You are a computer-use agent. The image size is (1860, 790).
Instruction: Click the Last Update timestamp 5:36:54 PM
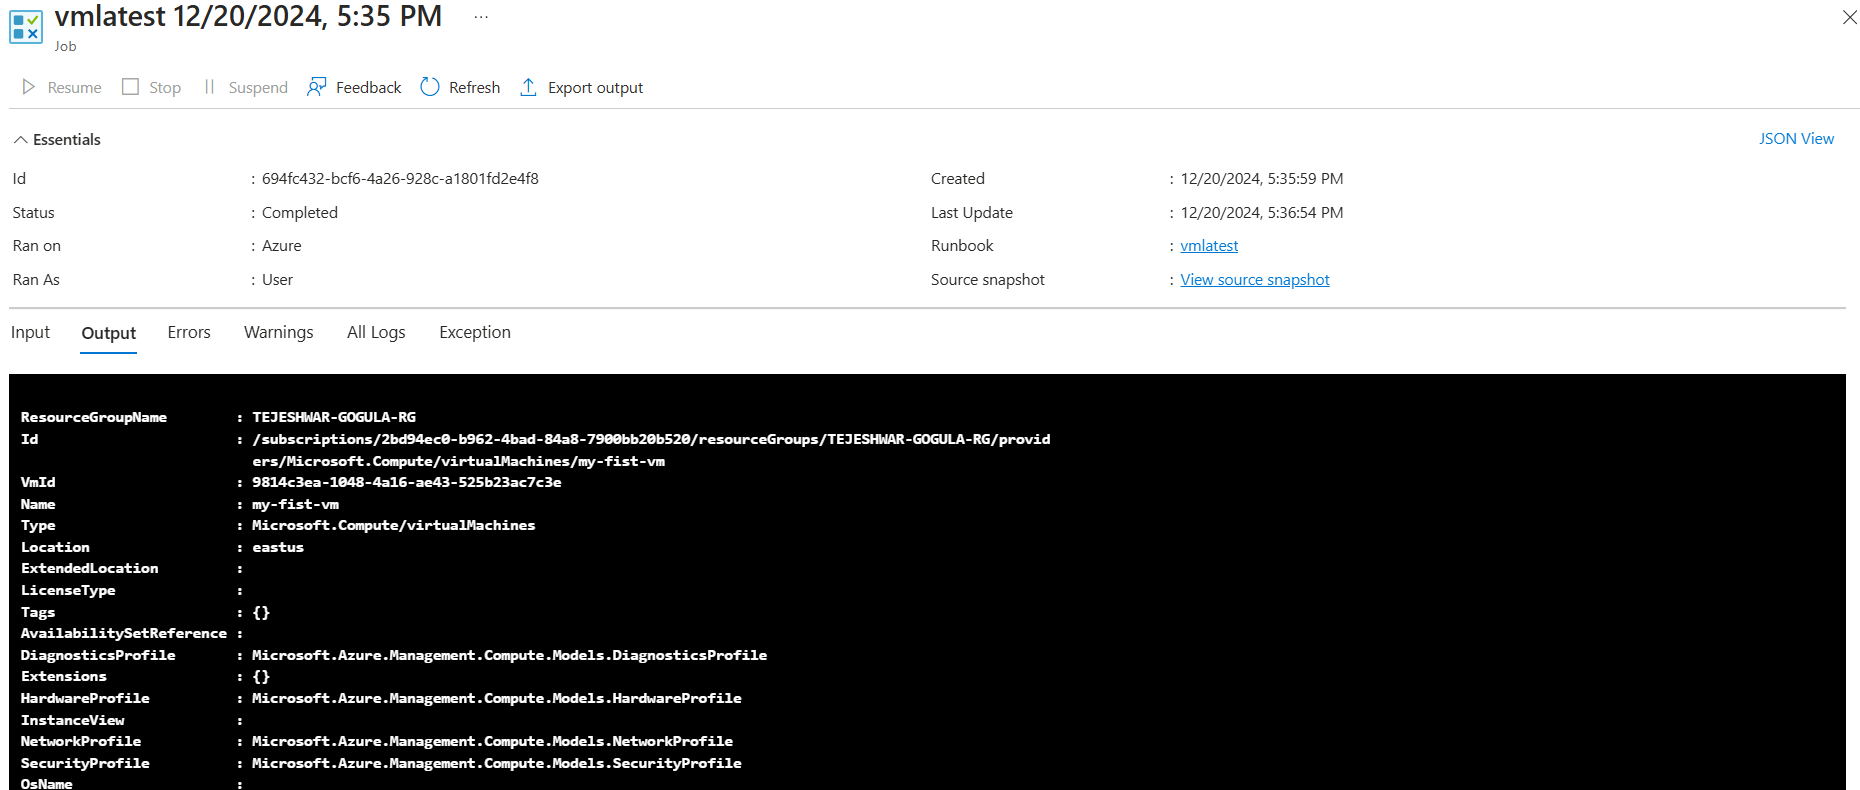point(1262,213)
